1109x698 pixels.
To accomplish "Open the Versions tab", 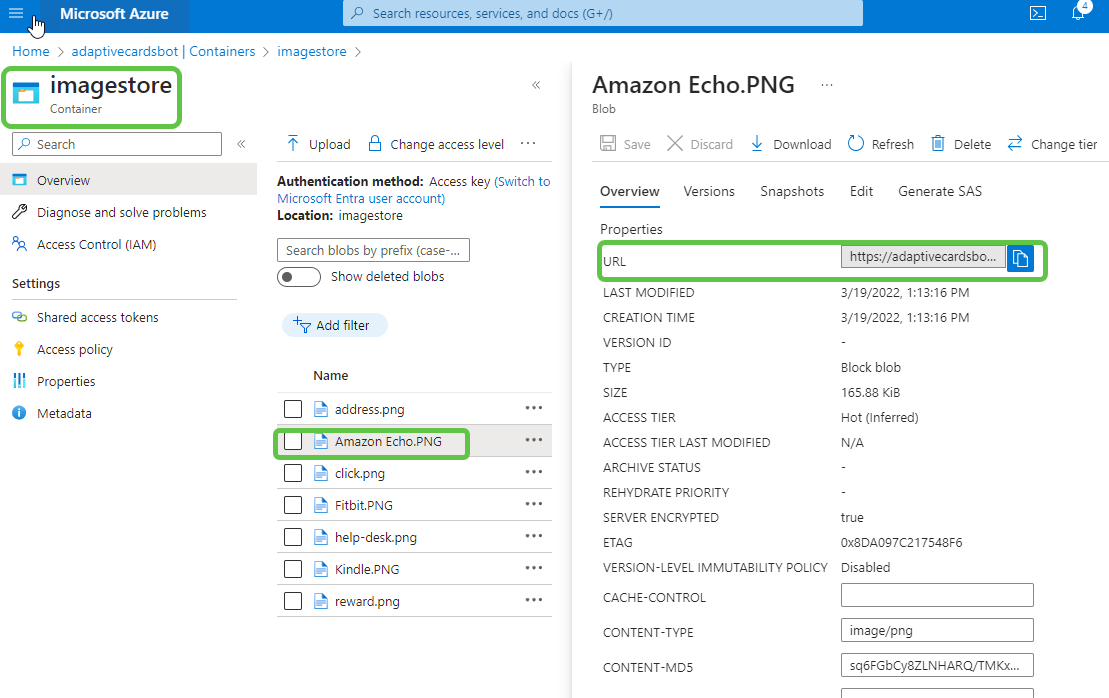I will (x=709, y=191).
